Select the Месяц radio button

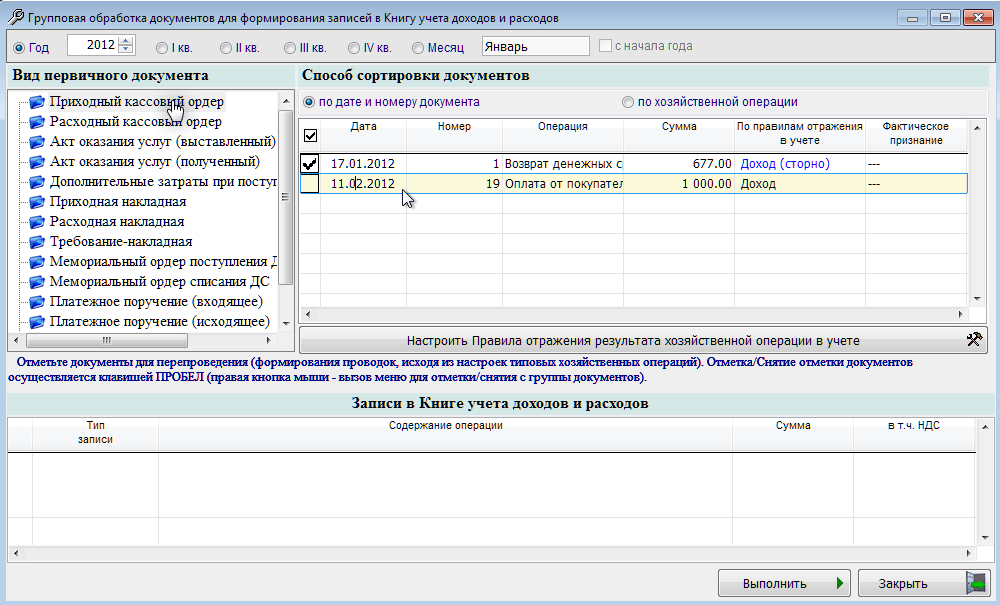coord(418,48)
